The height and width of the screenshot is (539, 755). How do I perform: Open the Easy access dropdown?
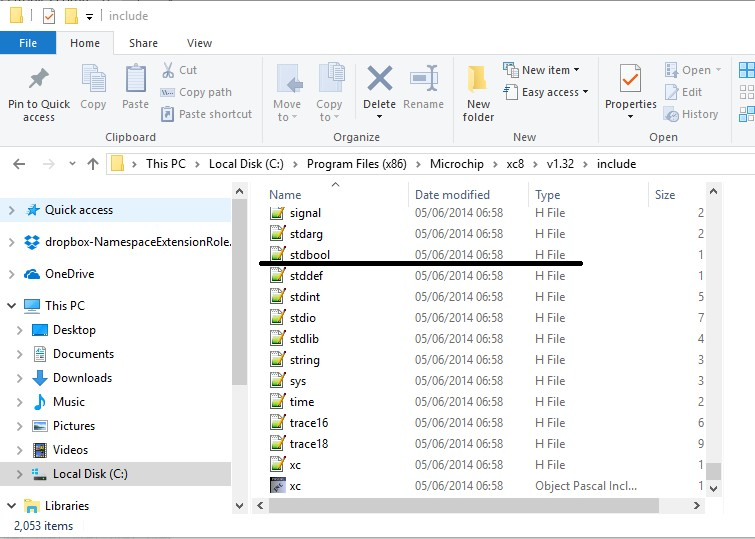click(546, 92)
